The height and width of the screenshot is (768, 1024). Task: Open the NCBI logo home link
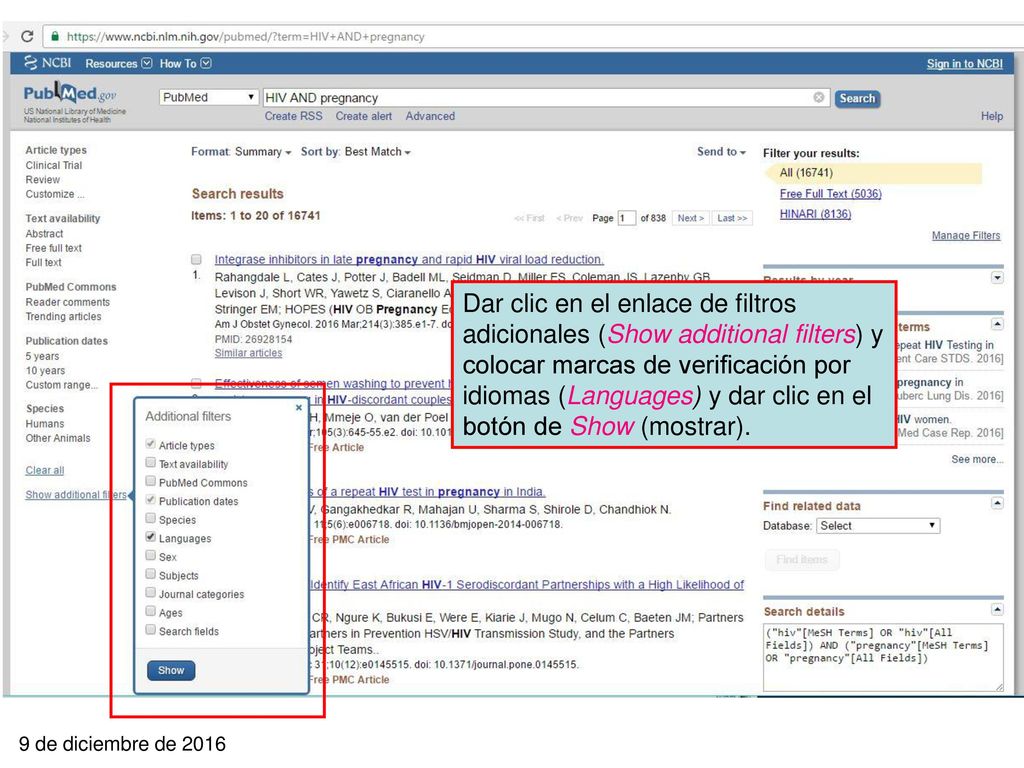[x=48, y=63]
